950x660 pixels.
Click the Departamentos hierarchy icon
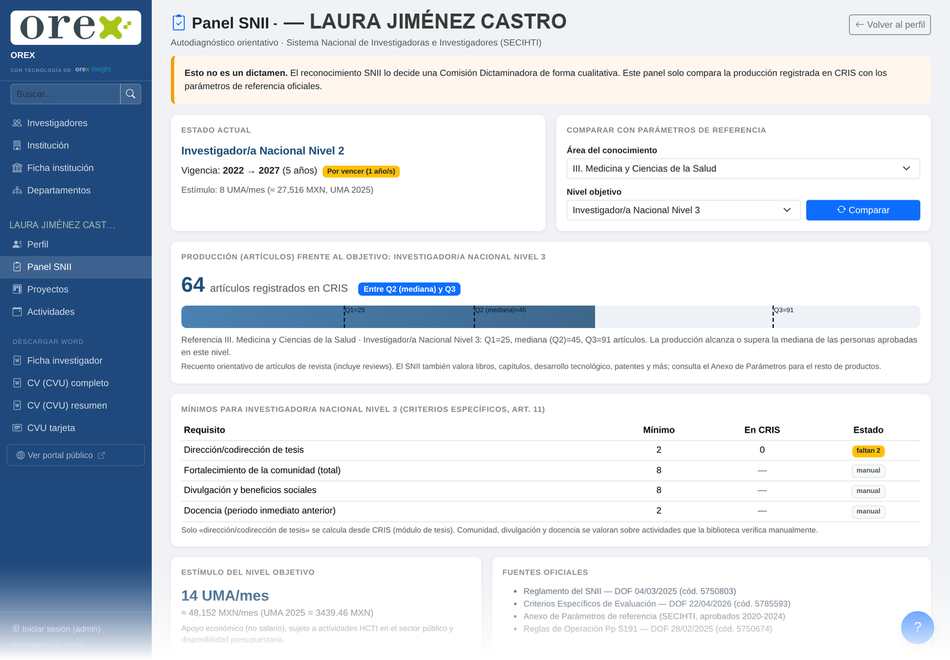17,190
